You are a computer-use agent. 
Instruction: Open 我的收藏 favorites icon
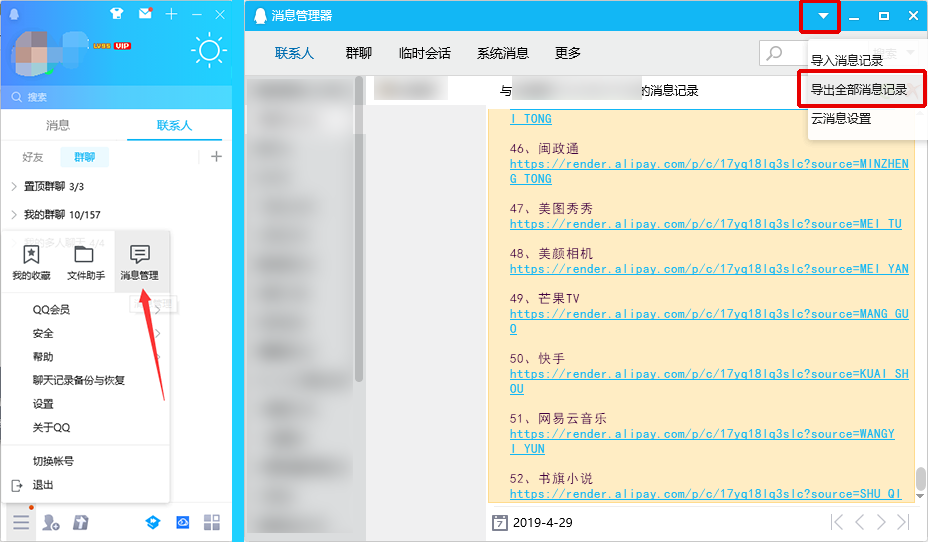click(31, 262)
